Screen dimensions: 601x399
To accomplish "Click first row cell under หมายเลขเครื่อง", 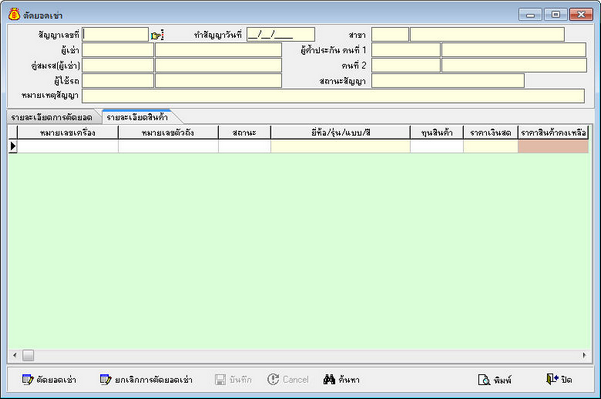I will (x=68, y=146).
